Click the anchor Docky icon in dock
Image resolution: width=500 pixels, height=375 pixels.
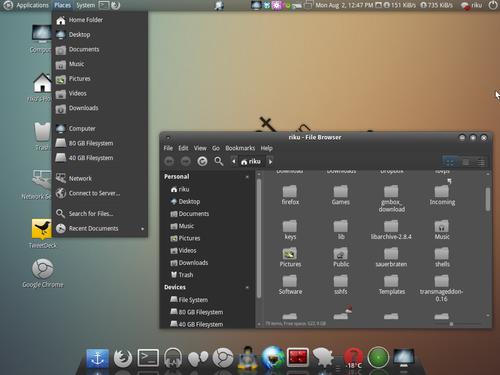pos(97,359)
